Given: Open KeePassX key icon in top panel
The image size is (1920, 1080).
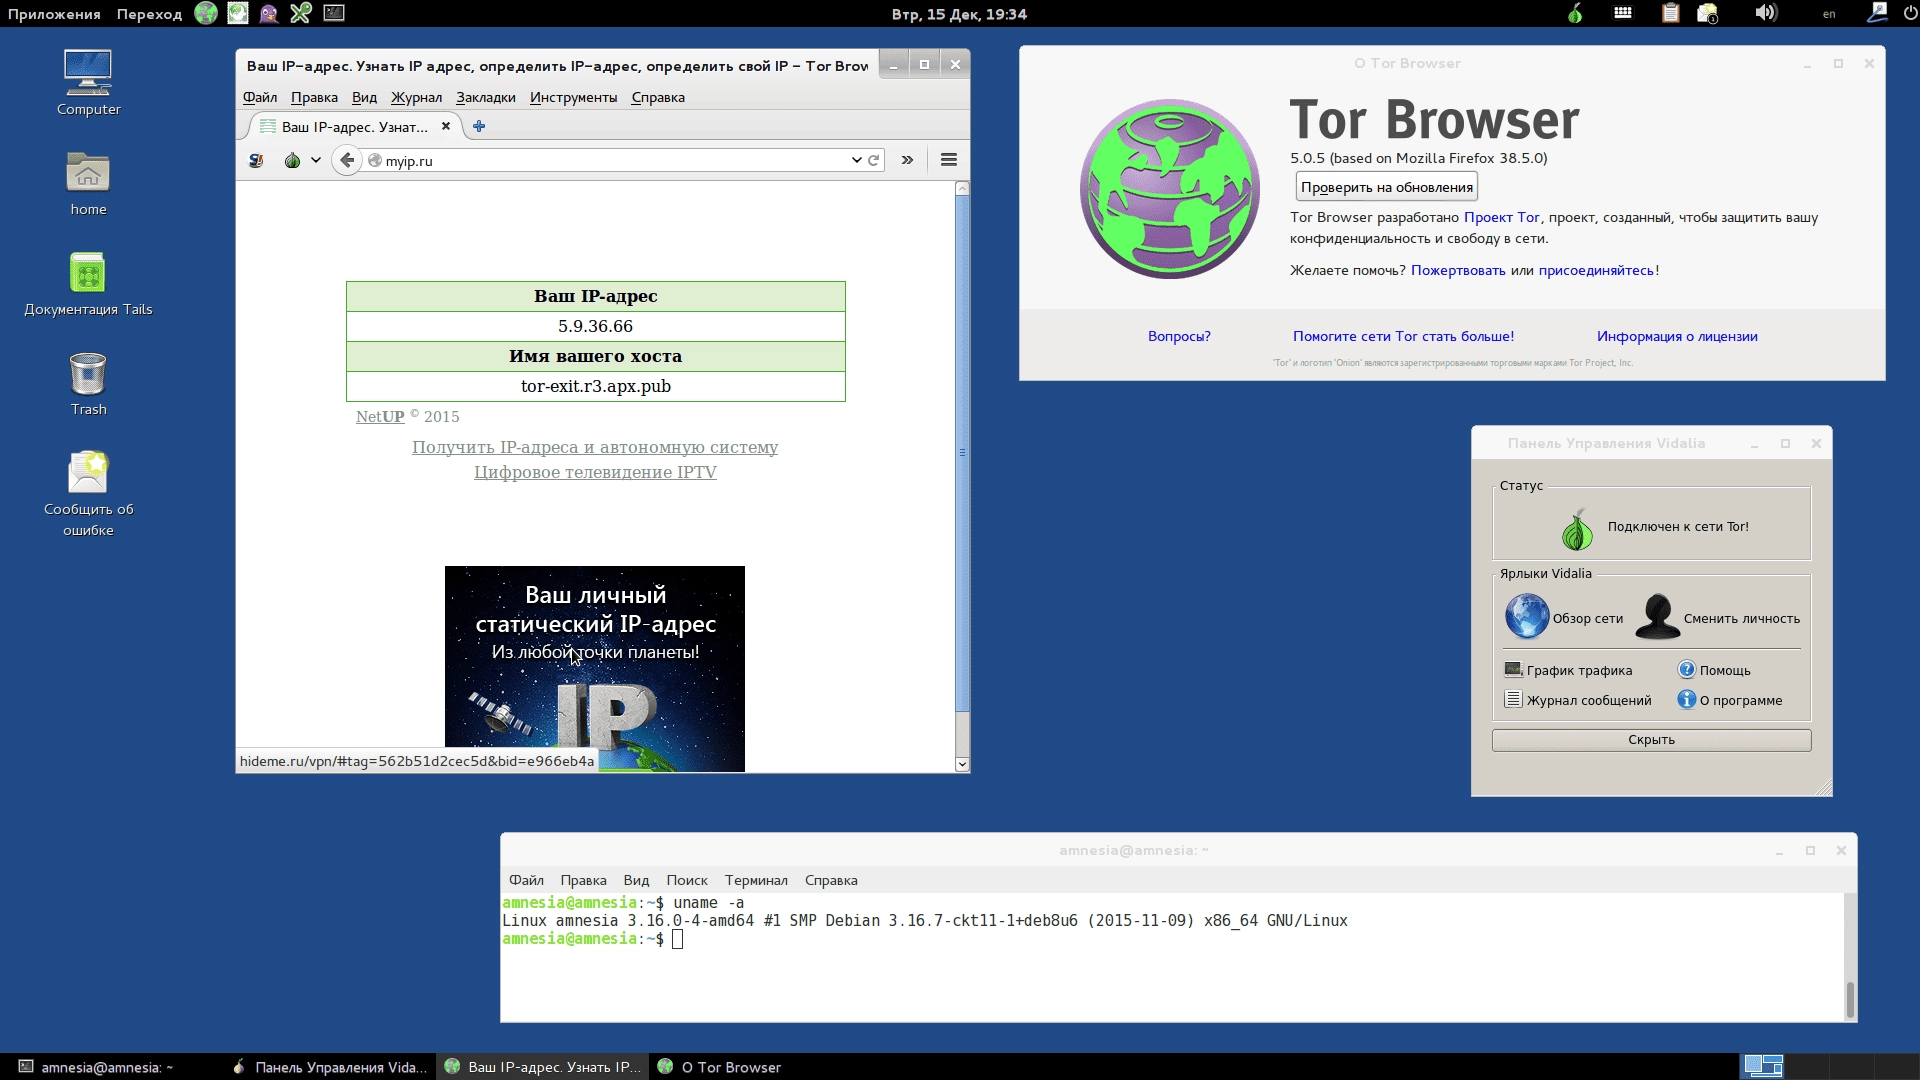Looking at the screenshot, I should click(301, 13).
